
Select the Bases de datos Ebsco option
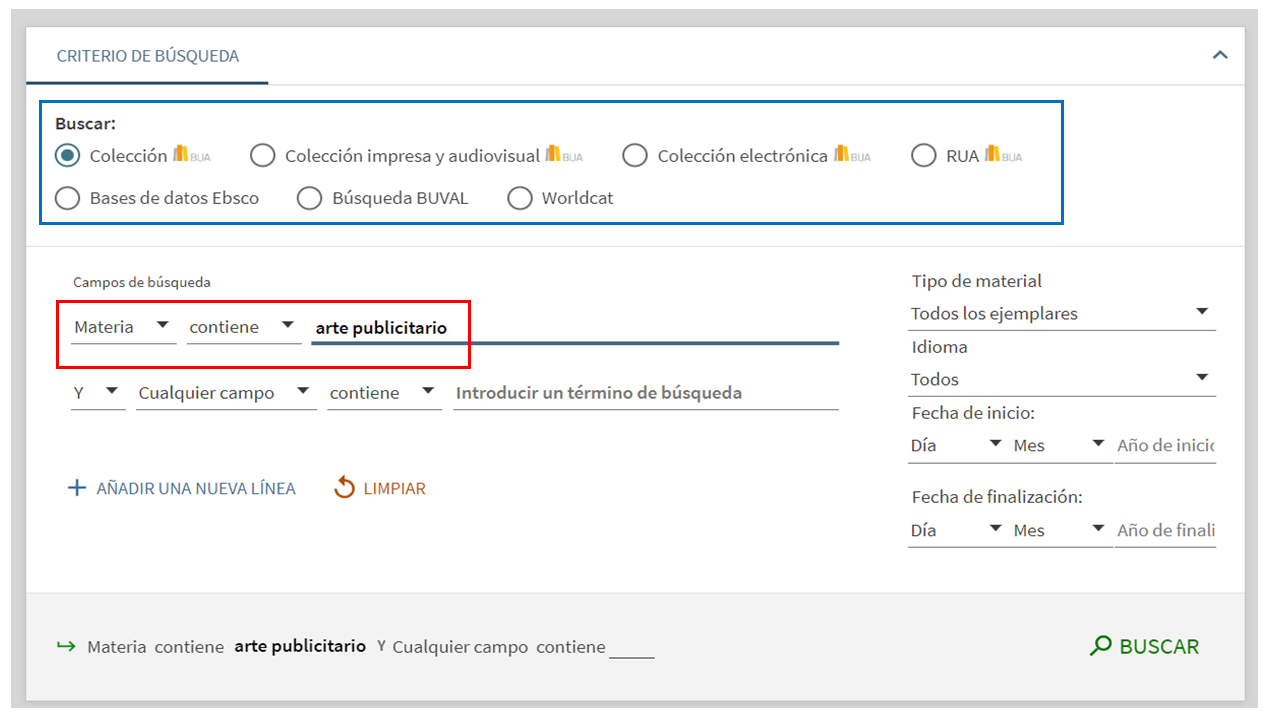68,198
